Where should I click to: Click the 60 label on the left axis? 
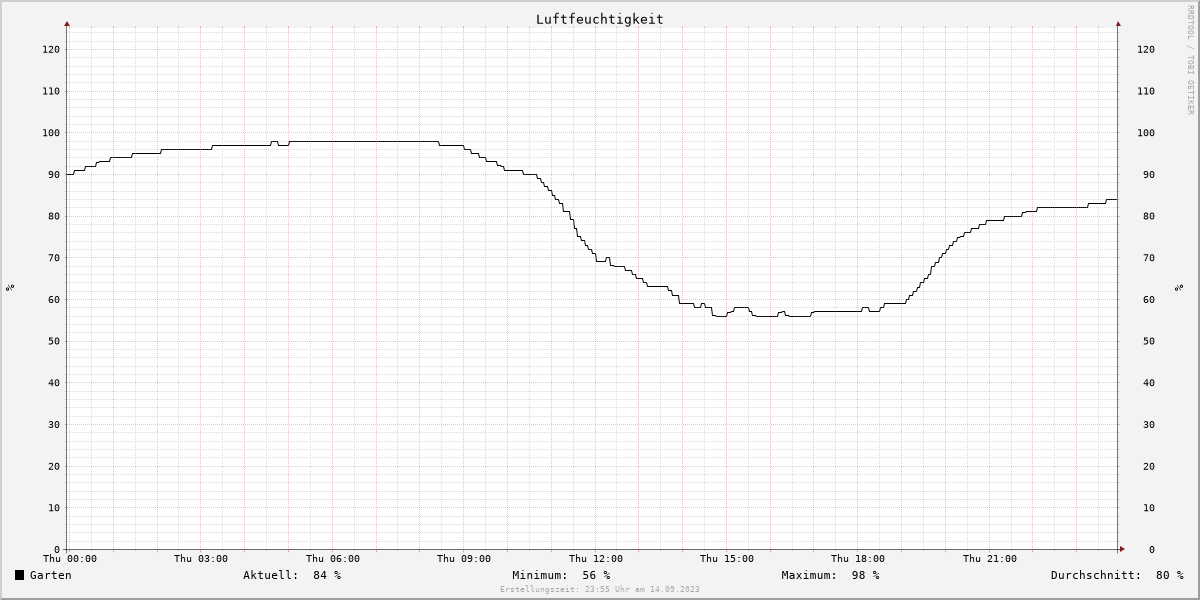pos(54,300)
